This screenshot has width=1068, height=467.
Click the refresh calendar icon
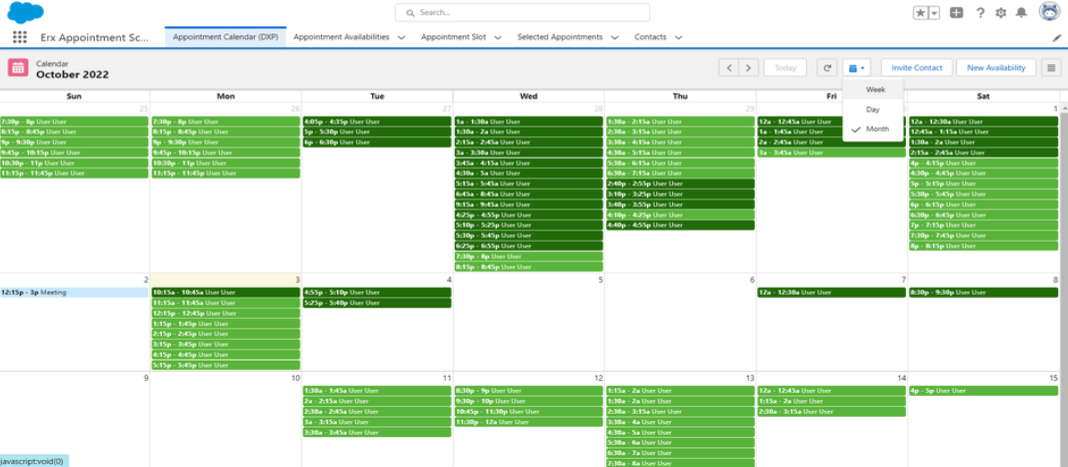click(x=827, y=68)
